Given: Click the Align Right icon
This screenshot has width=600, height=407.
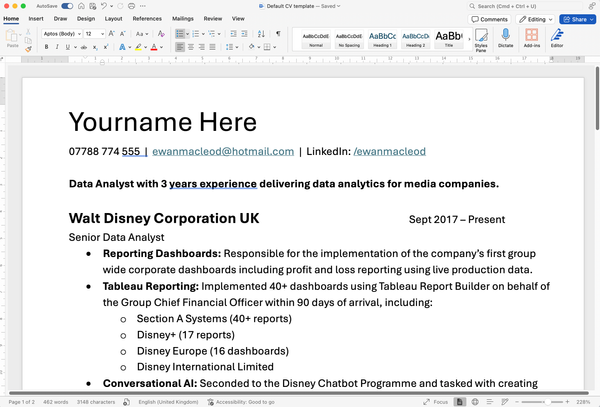Looking at the screenshot, I should [x=201, y=47].
